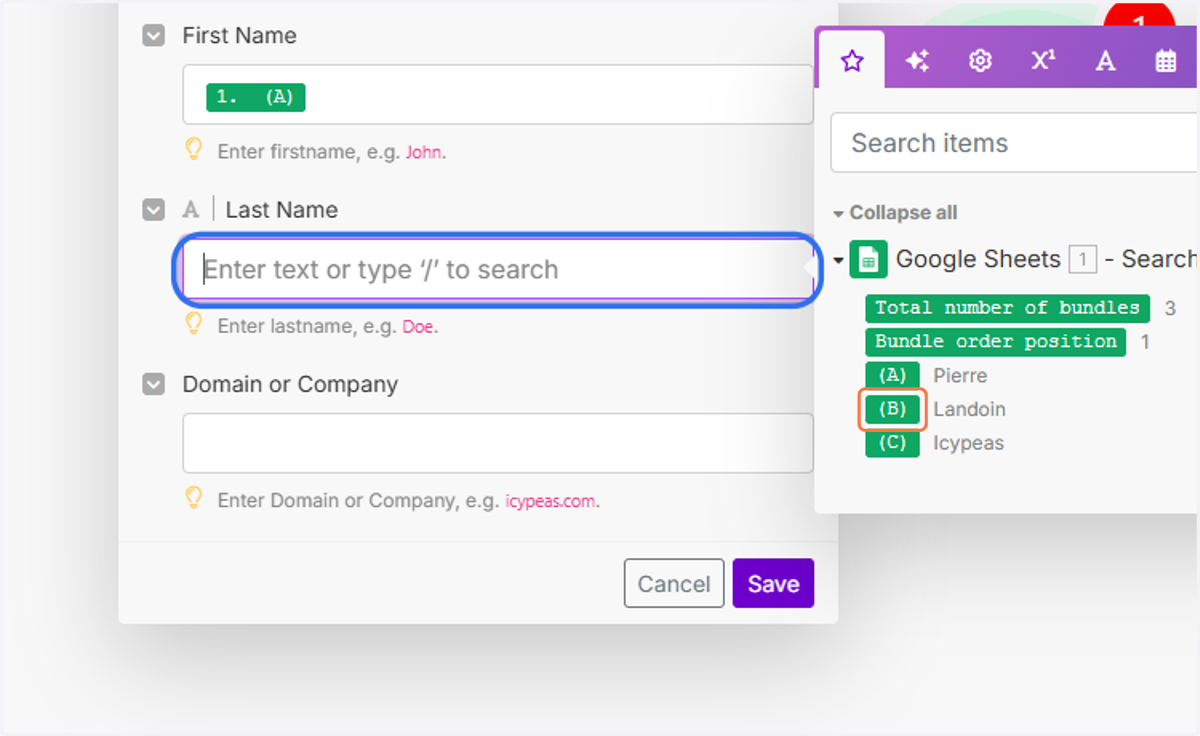This screenshot has width=1200, height=736.
Task: Insert Total number of bundles variable
Action: coord(1007,308)
